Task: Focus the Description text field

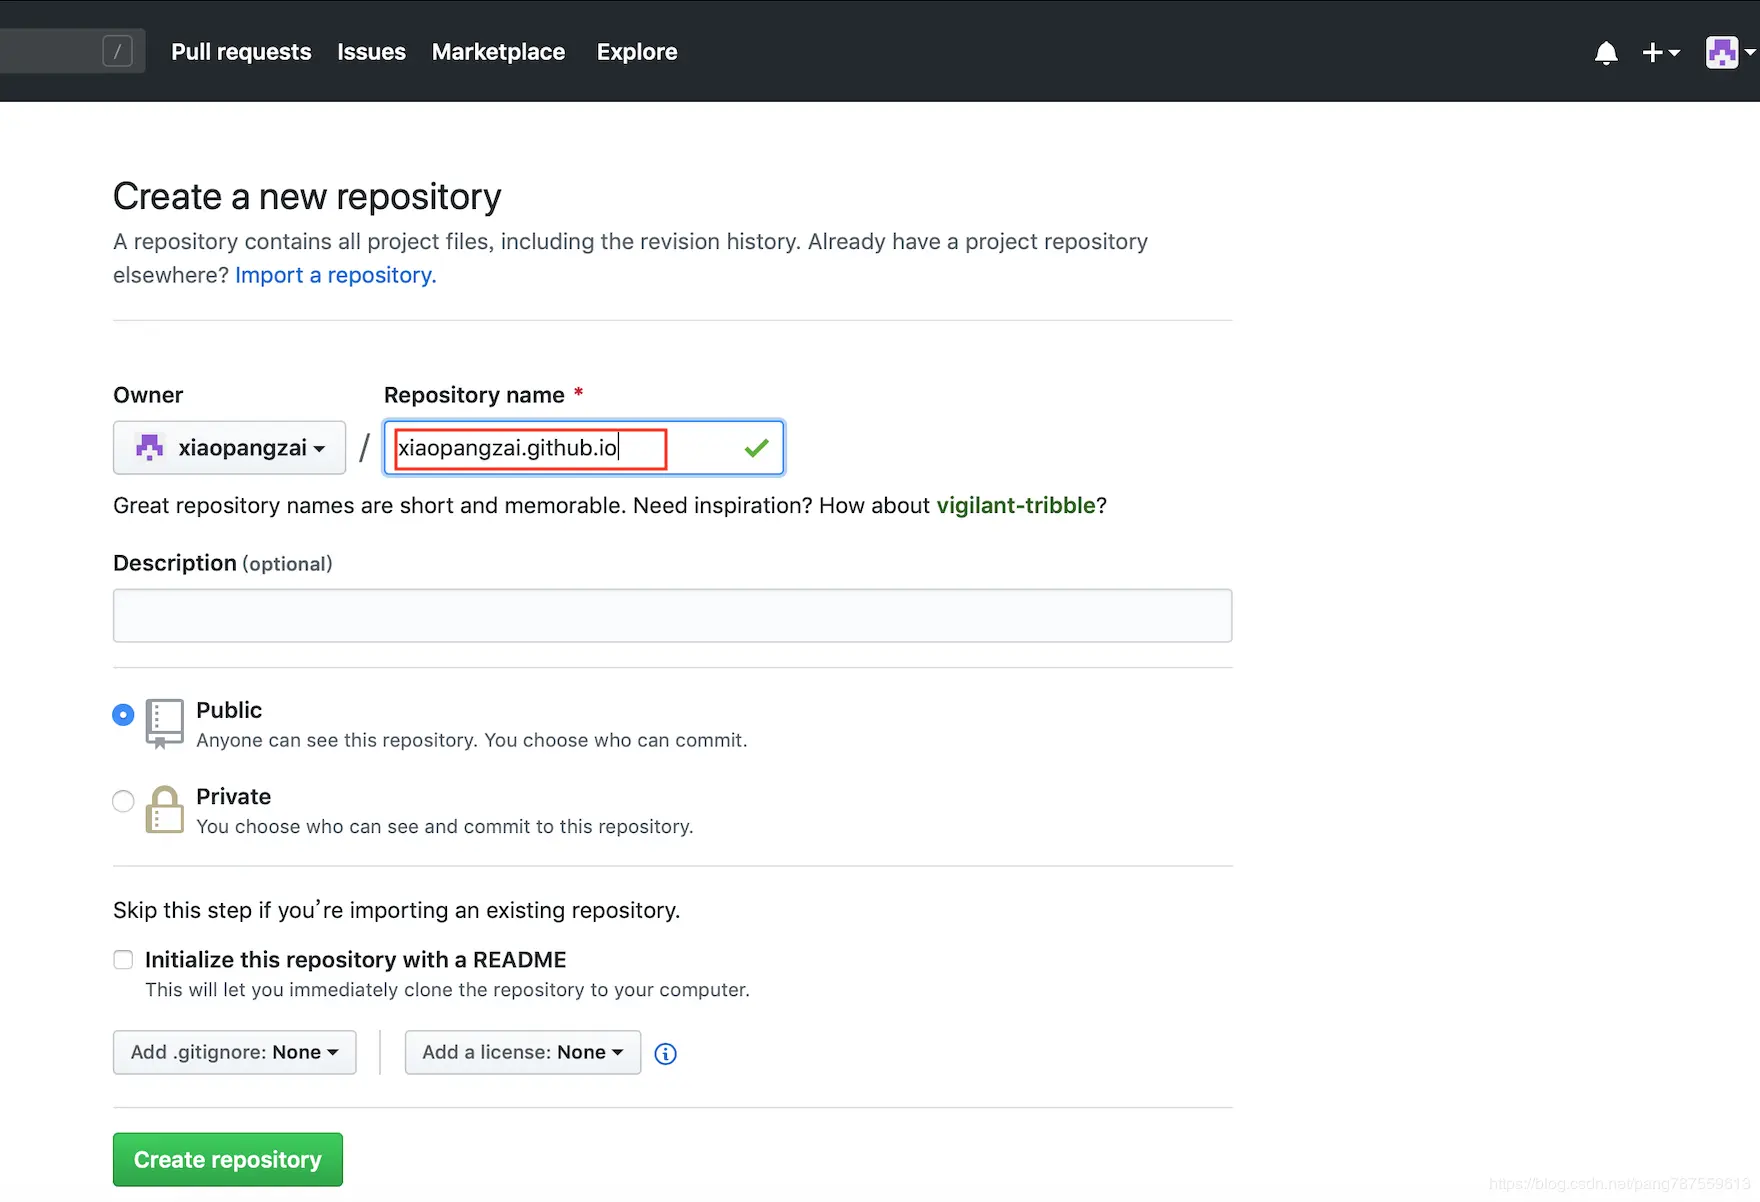Action: [x=672, y=616]
